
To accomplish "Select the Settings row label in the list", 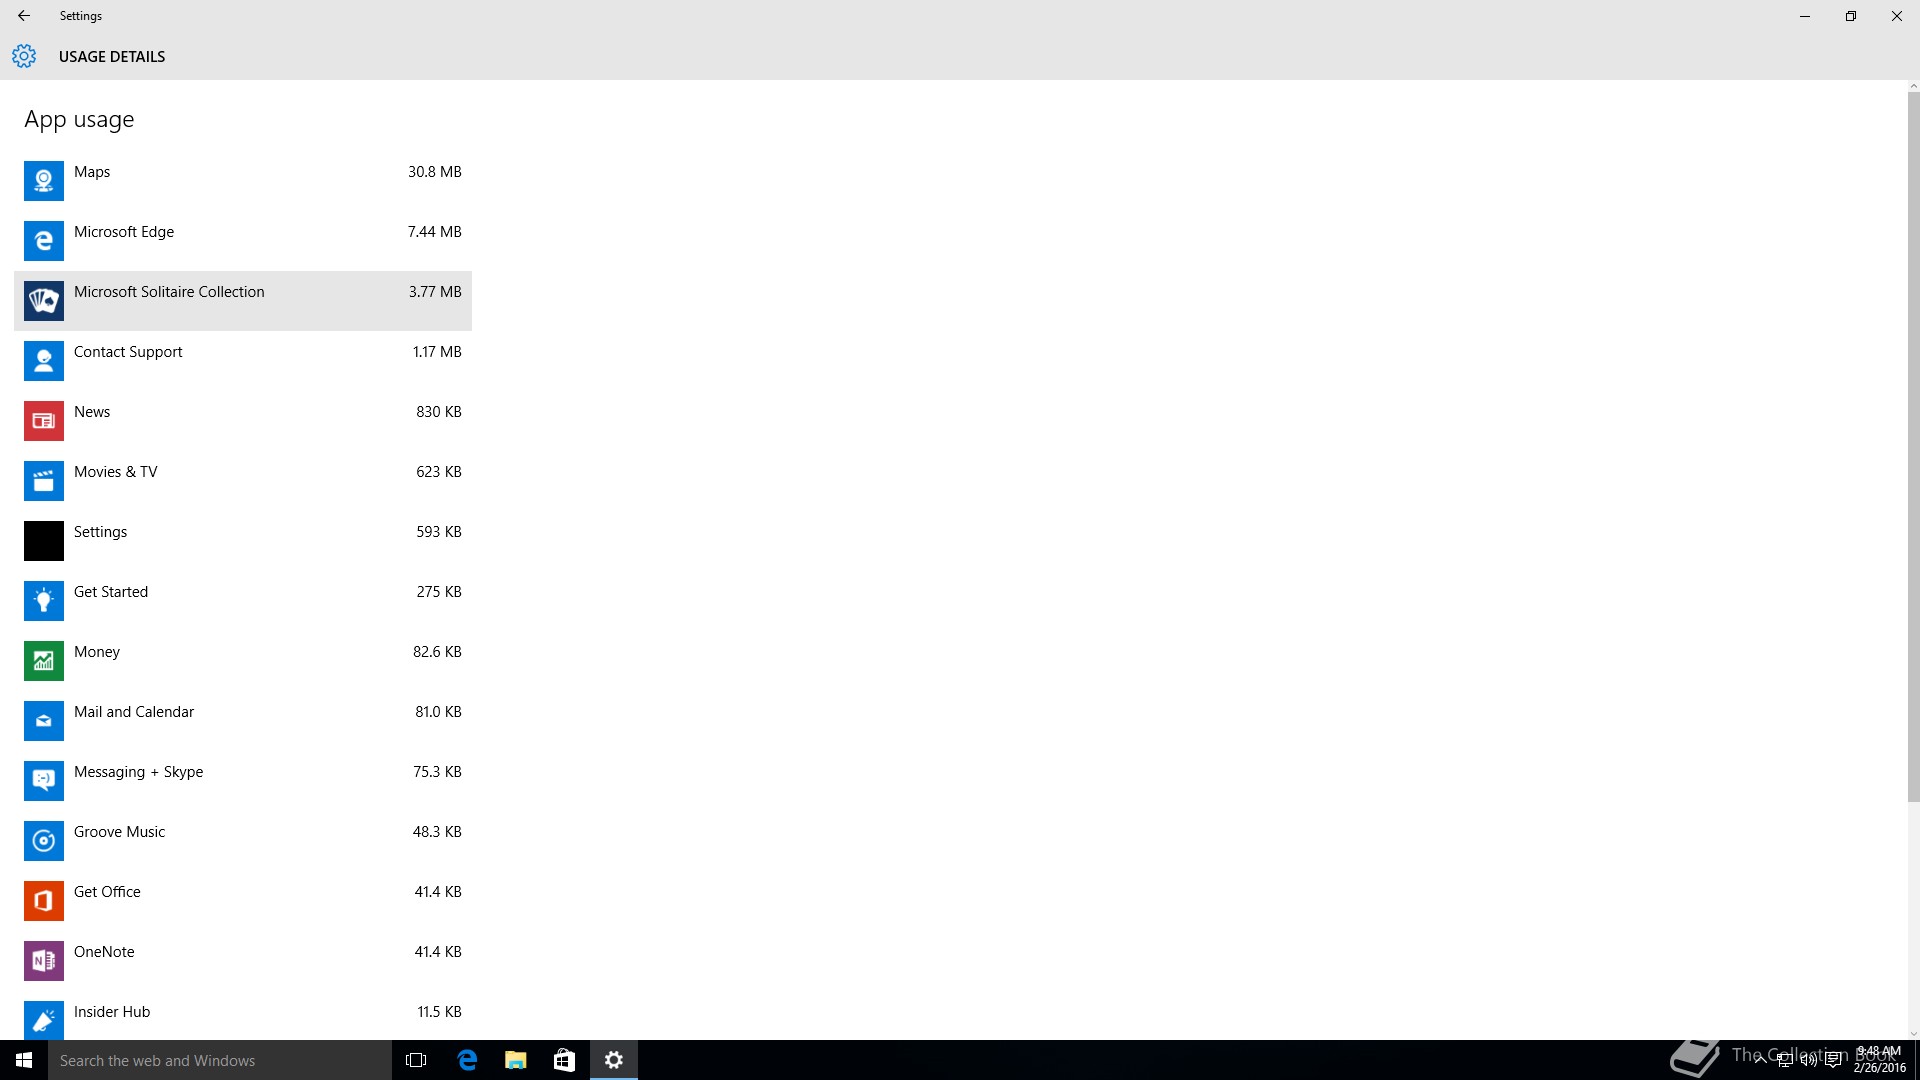I will (x=101, y=532).
